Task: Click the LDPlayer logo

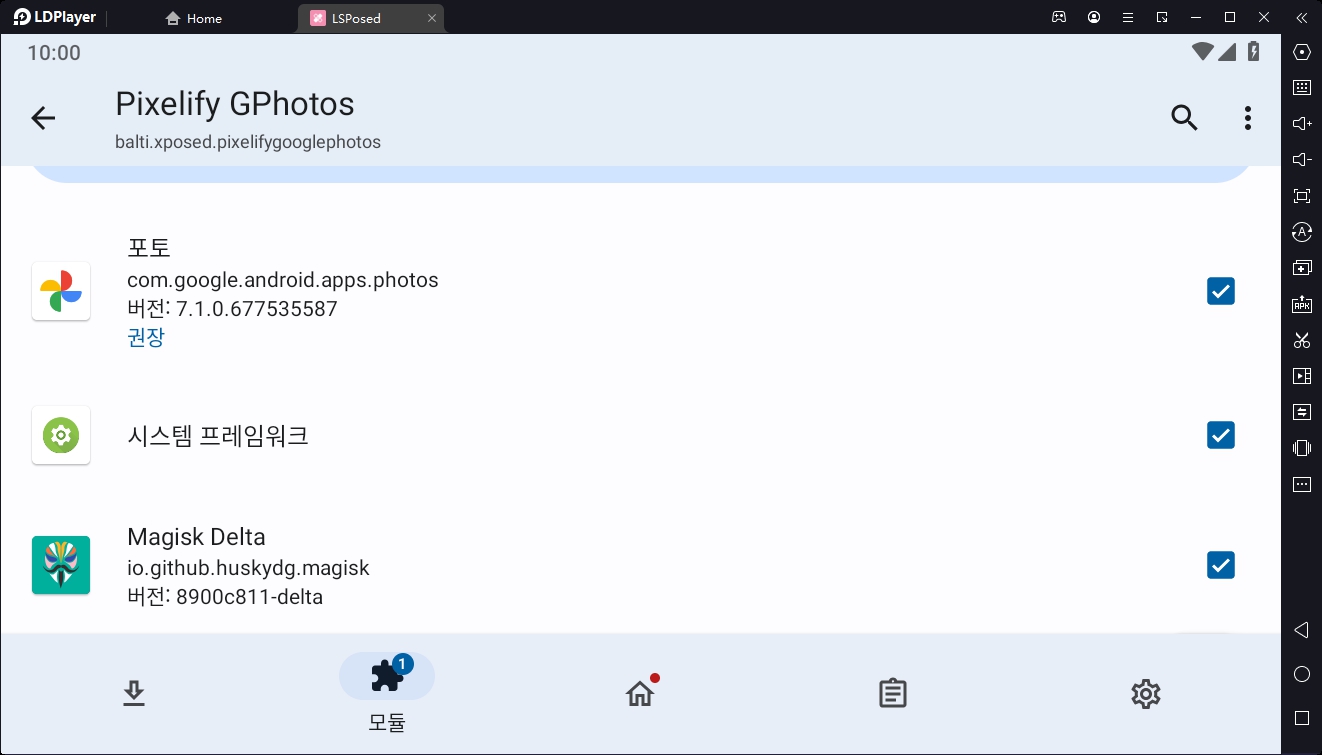Action: (55, 17)
